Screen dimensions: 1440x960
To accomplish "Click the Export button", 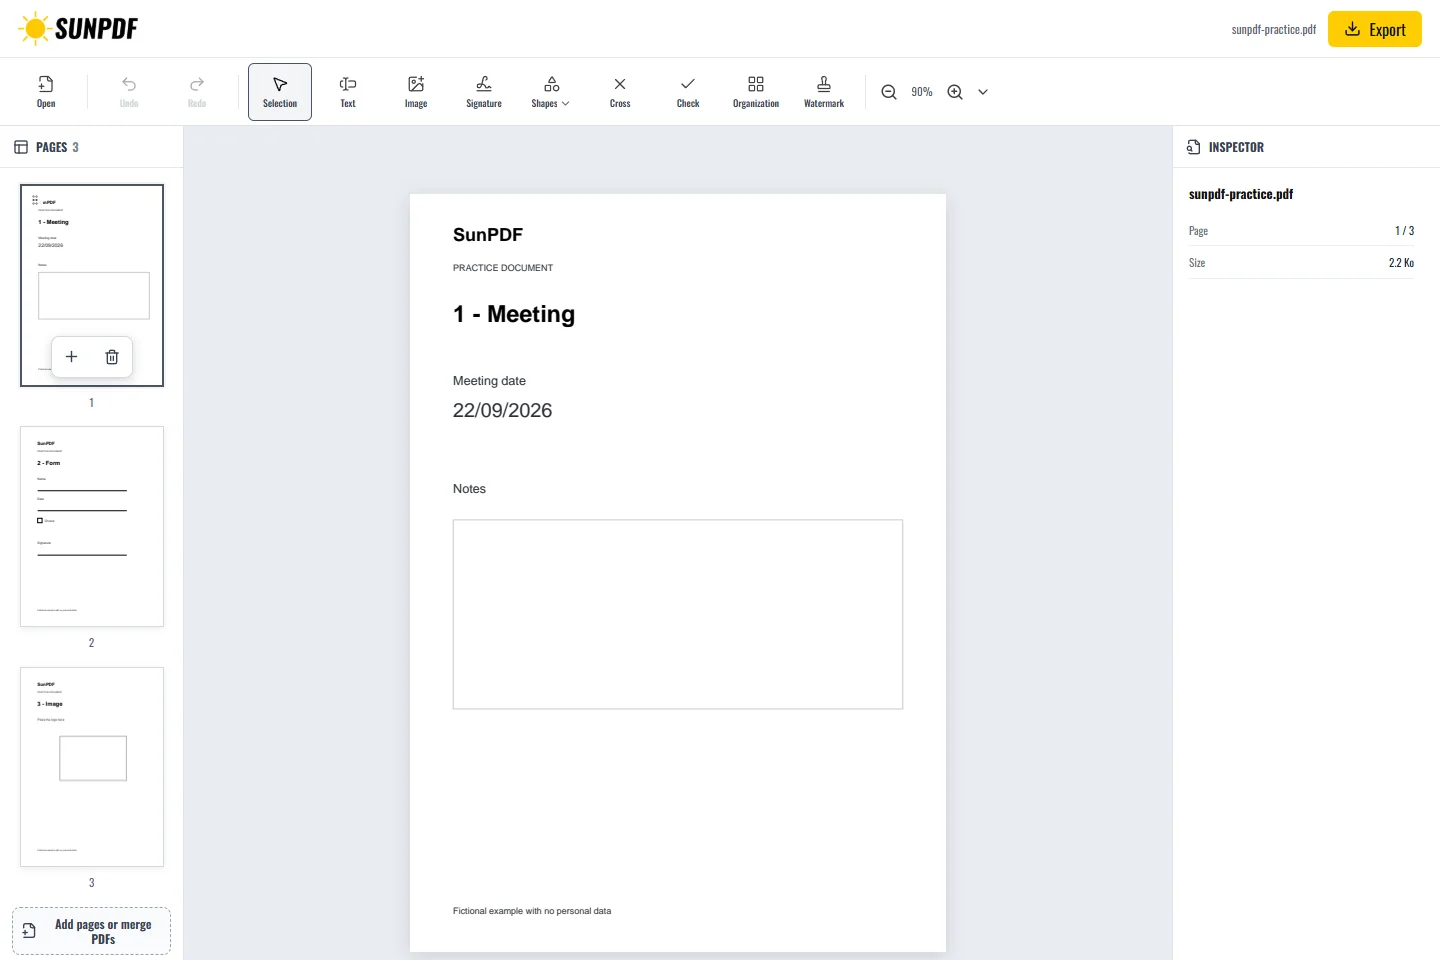I will tap(1375, 29).
